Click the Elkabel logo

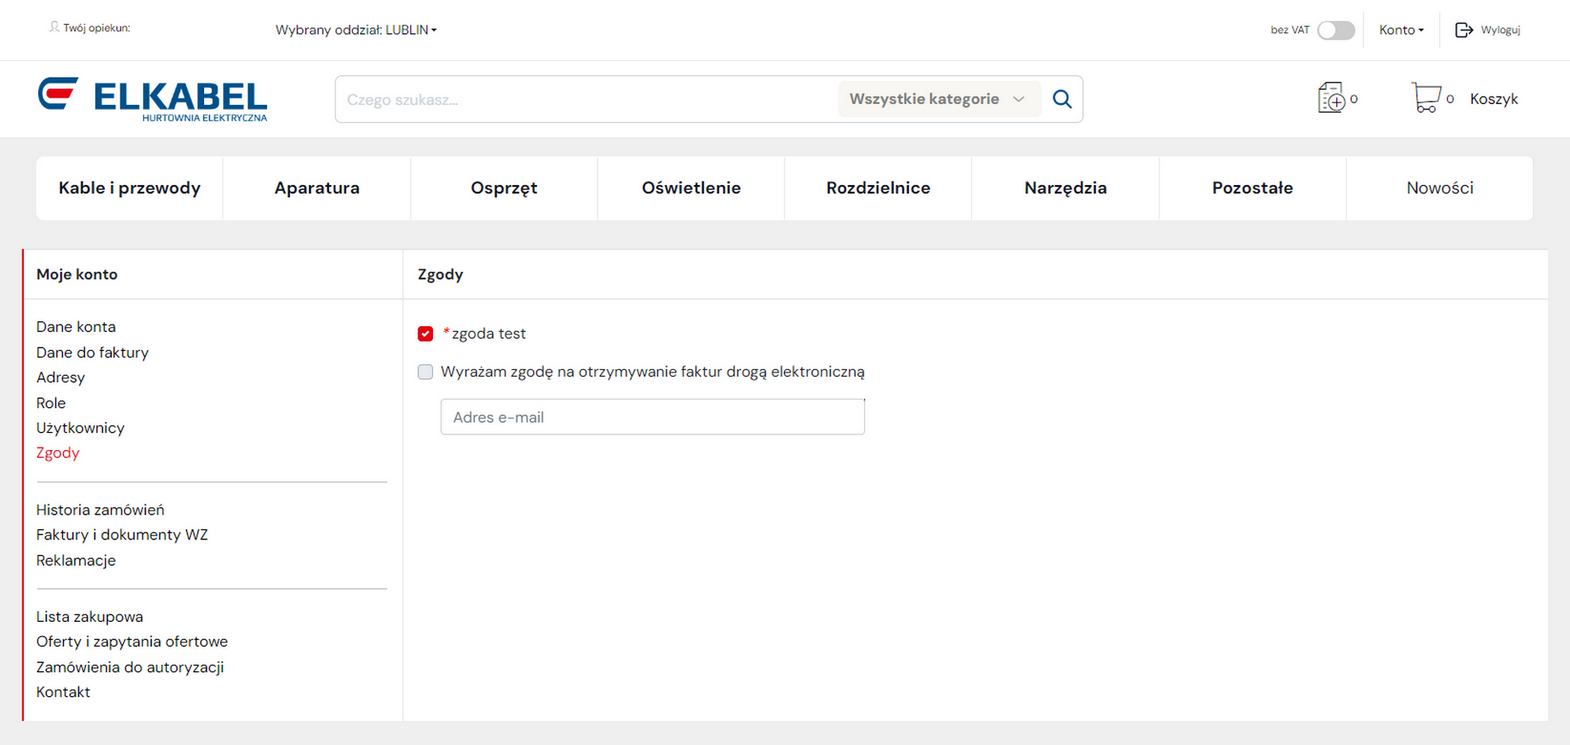point(153,99)
